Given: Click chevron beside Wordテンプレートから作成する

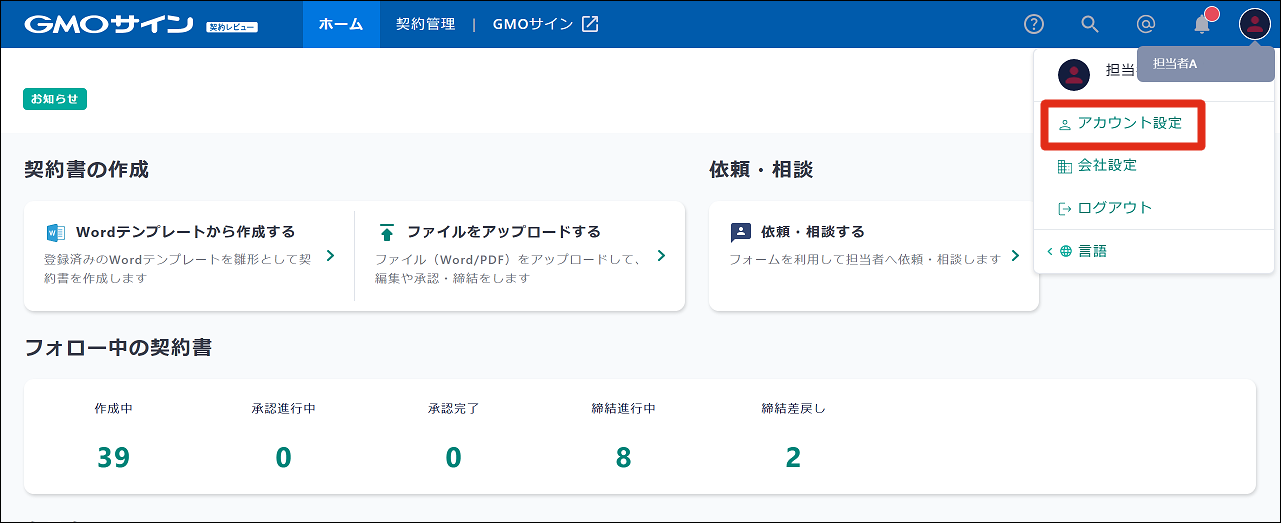Looking at the screenshot, I should (x=330, y=256).
